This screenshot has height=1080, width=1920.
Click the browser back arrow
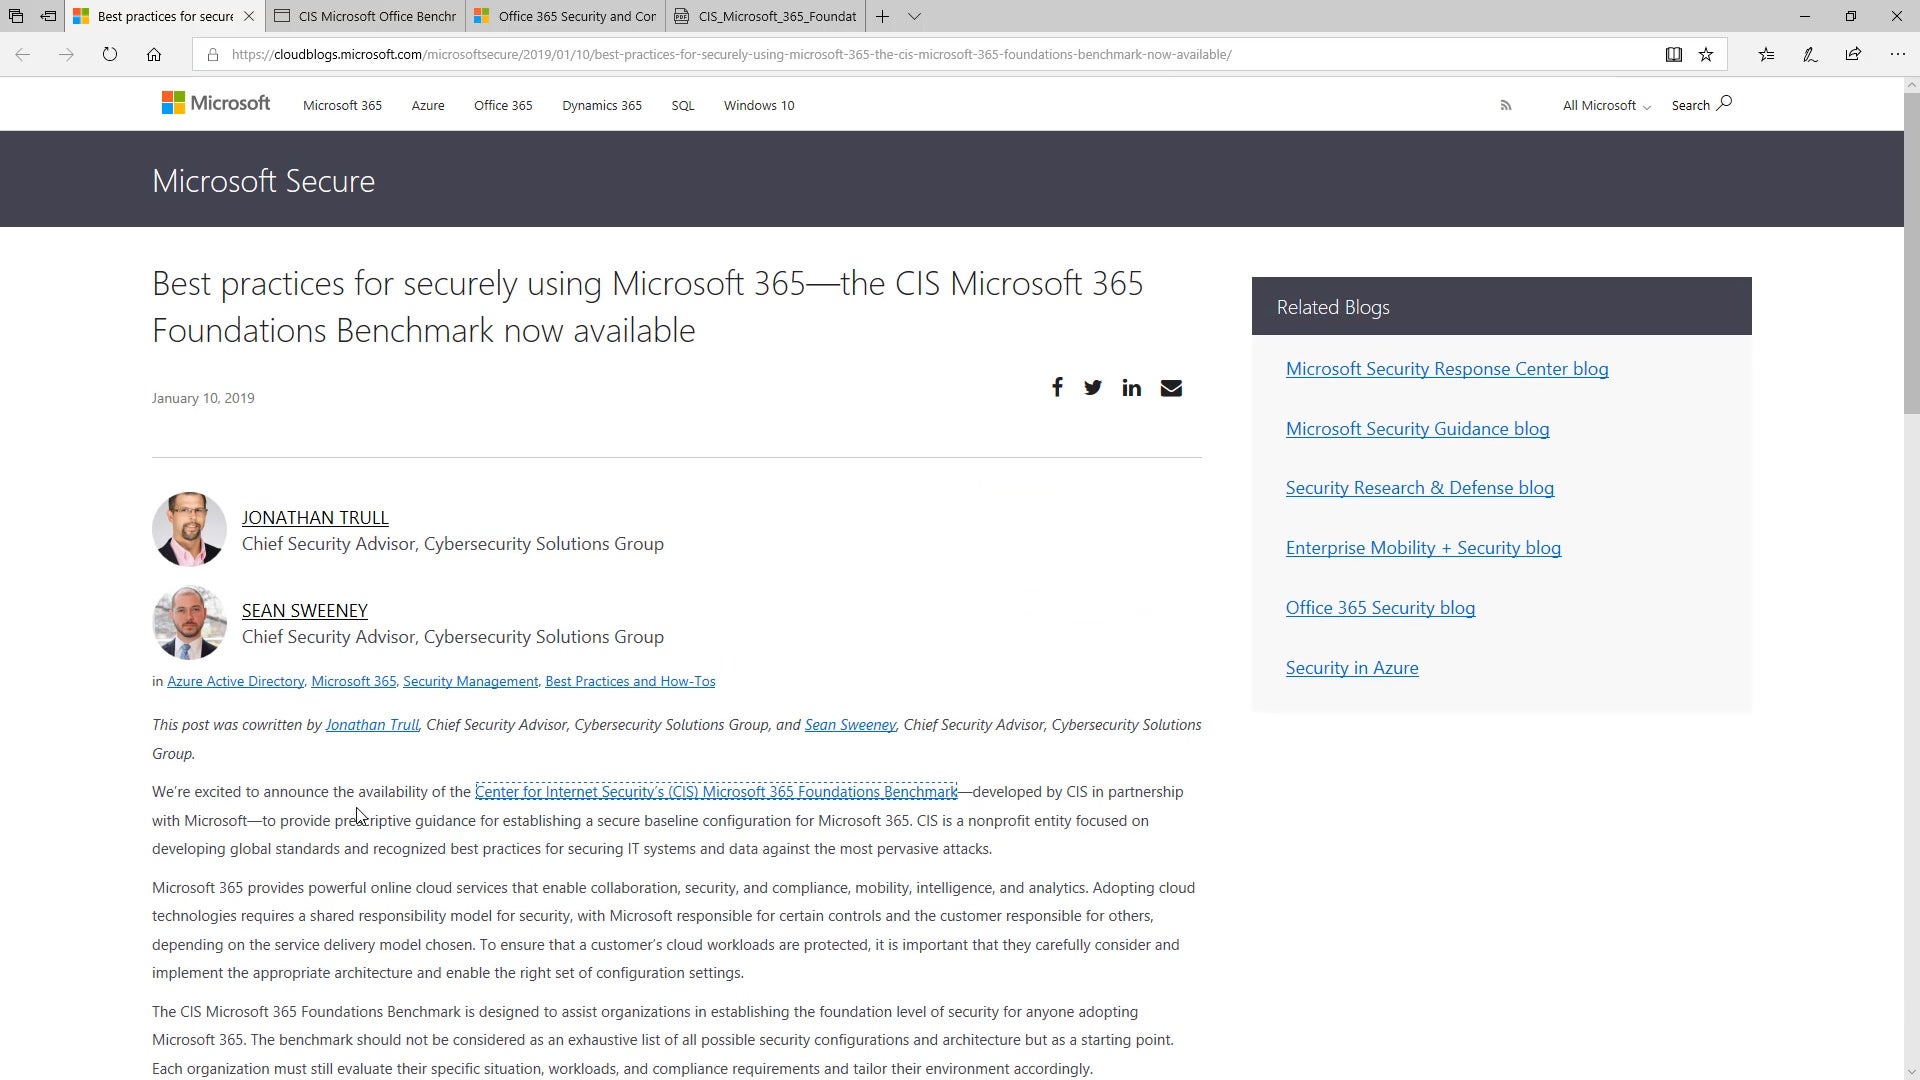[22, 54]
